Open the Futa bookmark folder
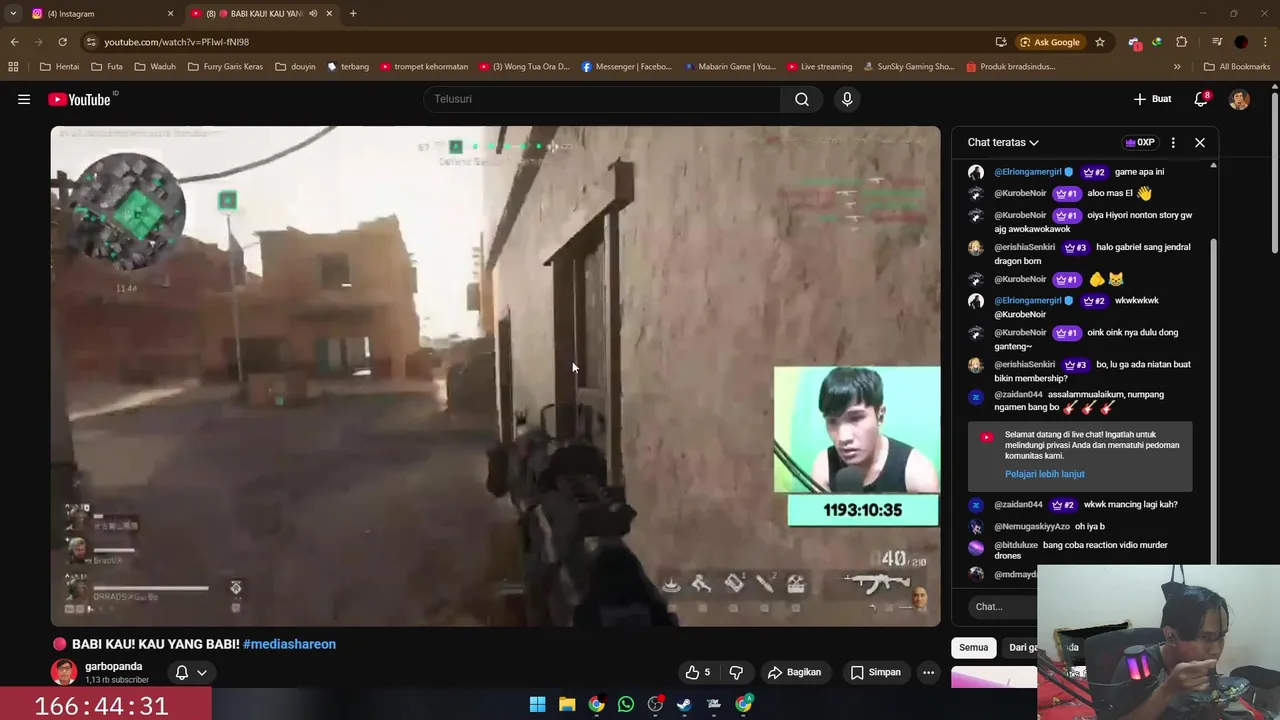 [107, 67]
